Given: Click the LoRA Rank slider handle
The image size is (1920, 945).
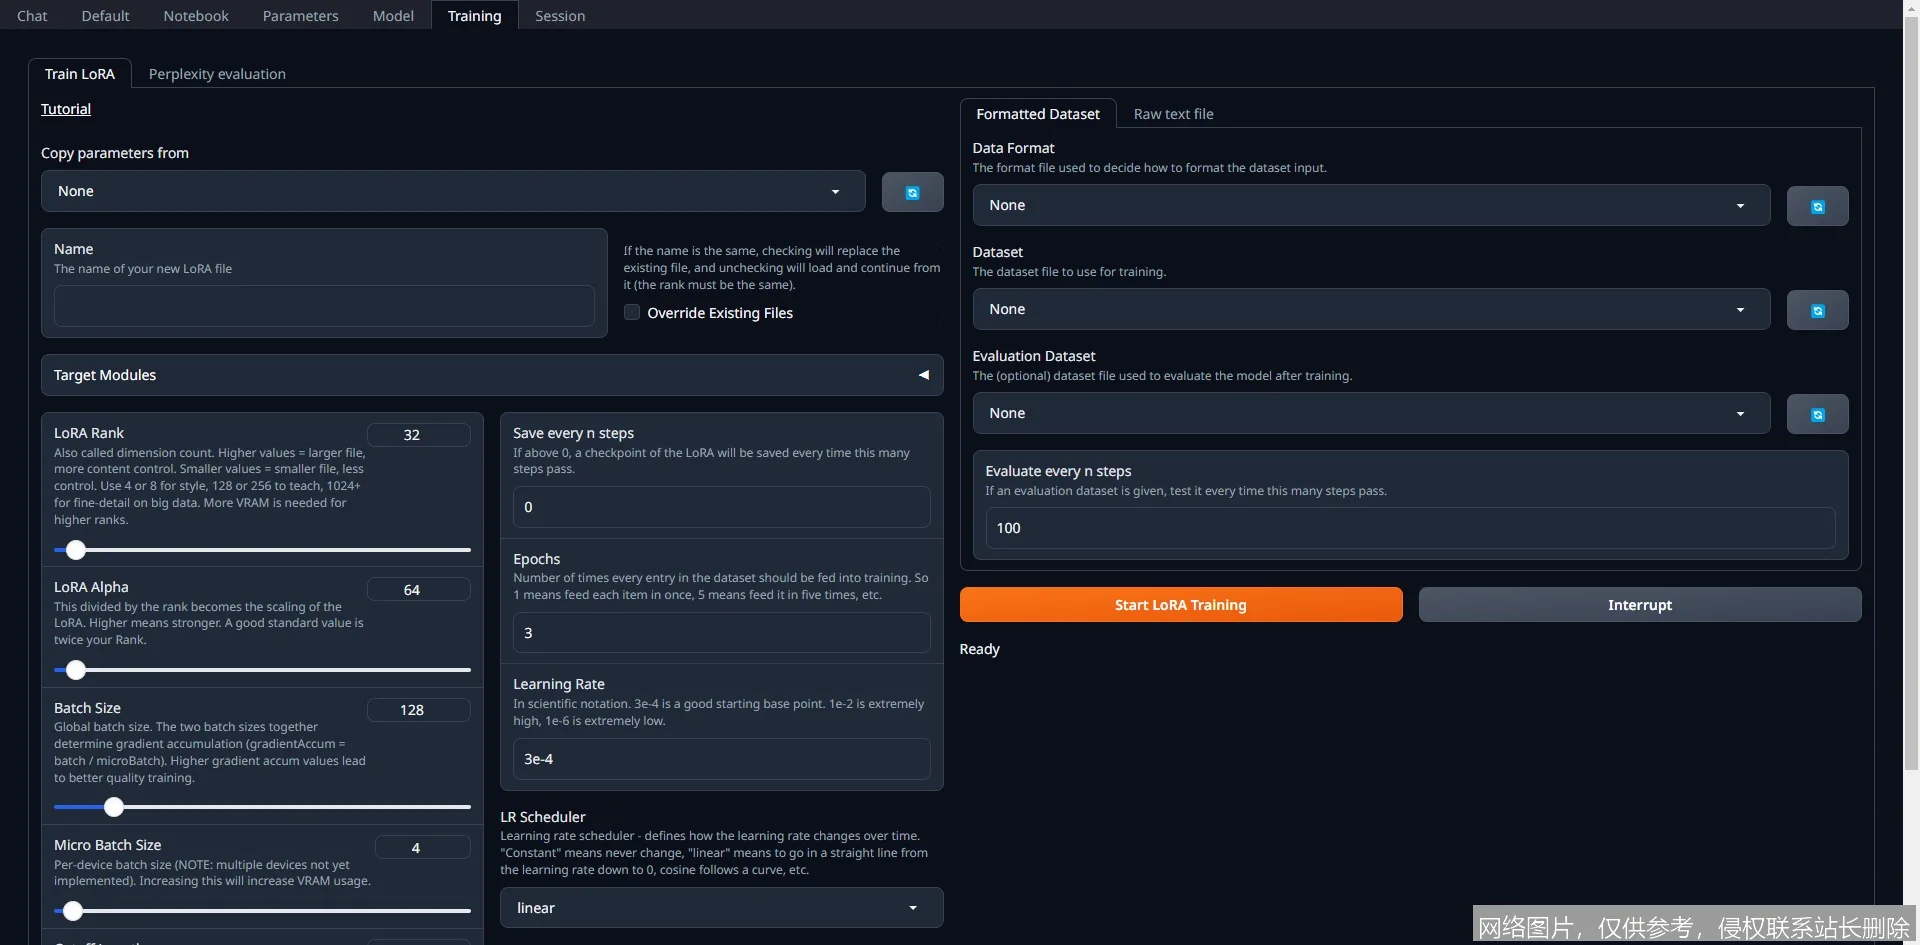Looking at the screenshot, I should click(76, 550).
